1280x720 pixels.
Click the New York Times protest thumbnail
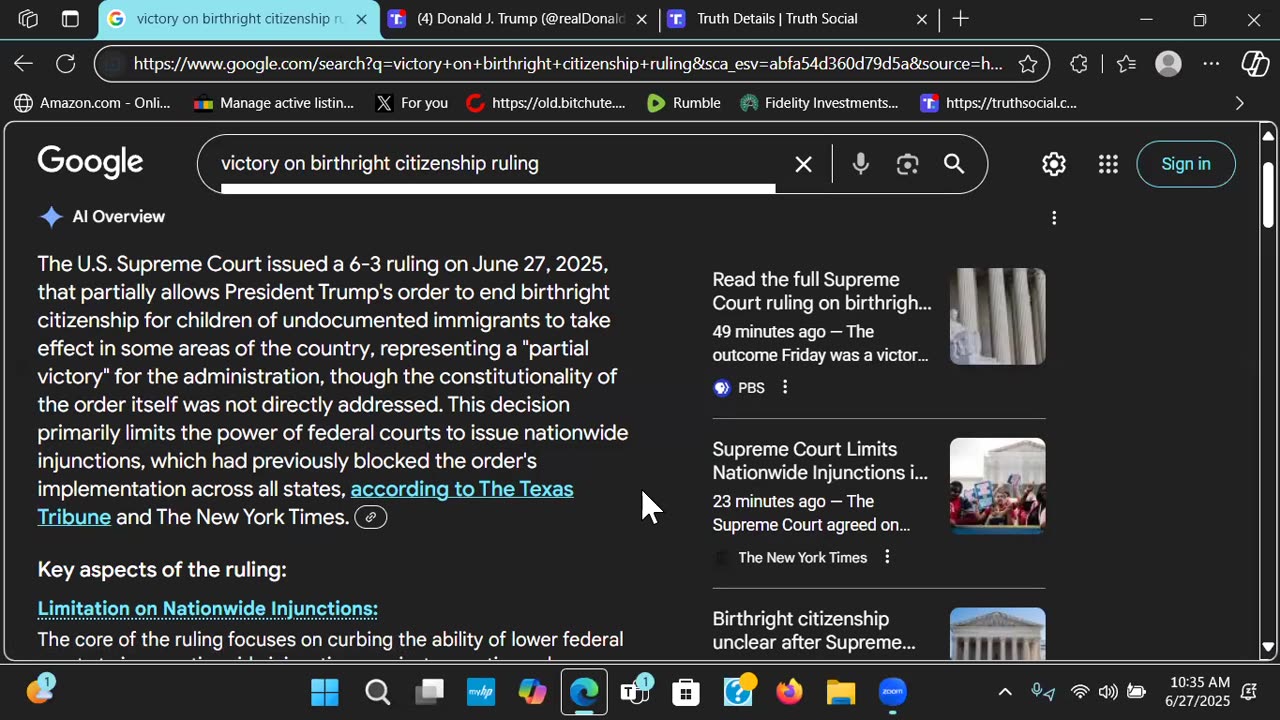997,486
